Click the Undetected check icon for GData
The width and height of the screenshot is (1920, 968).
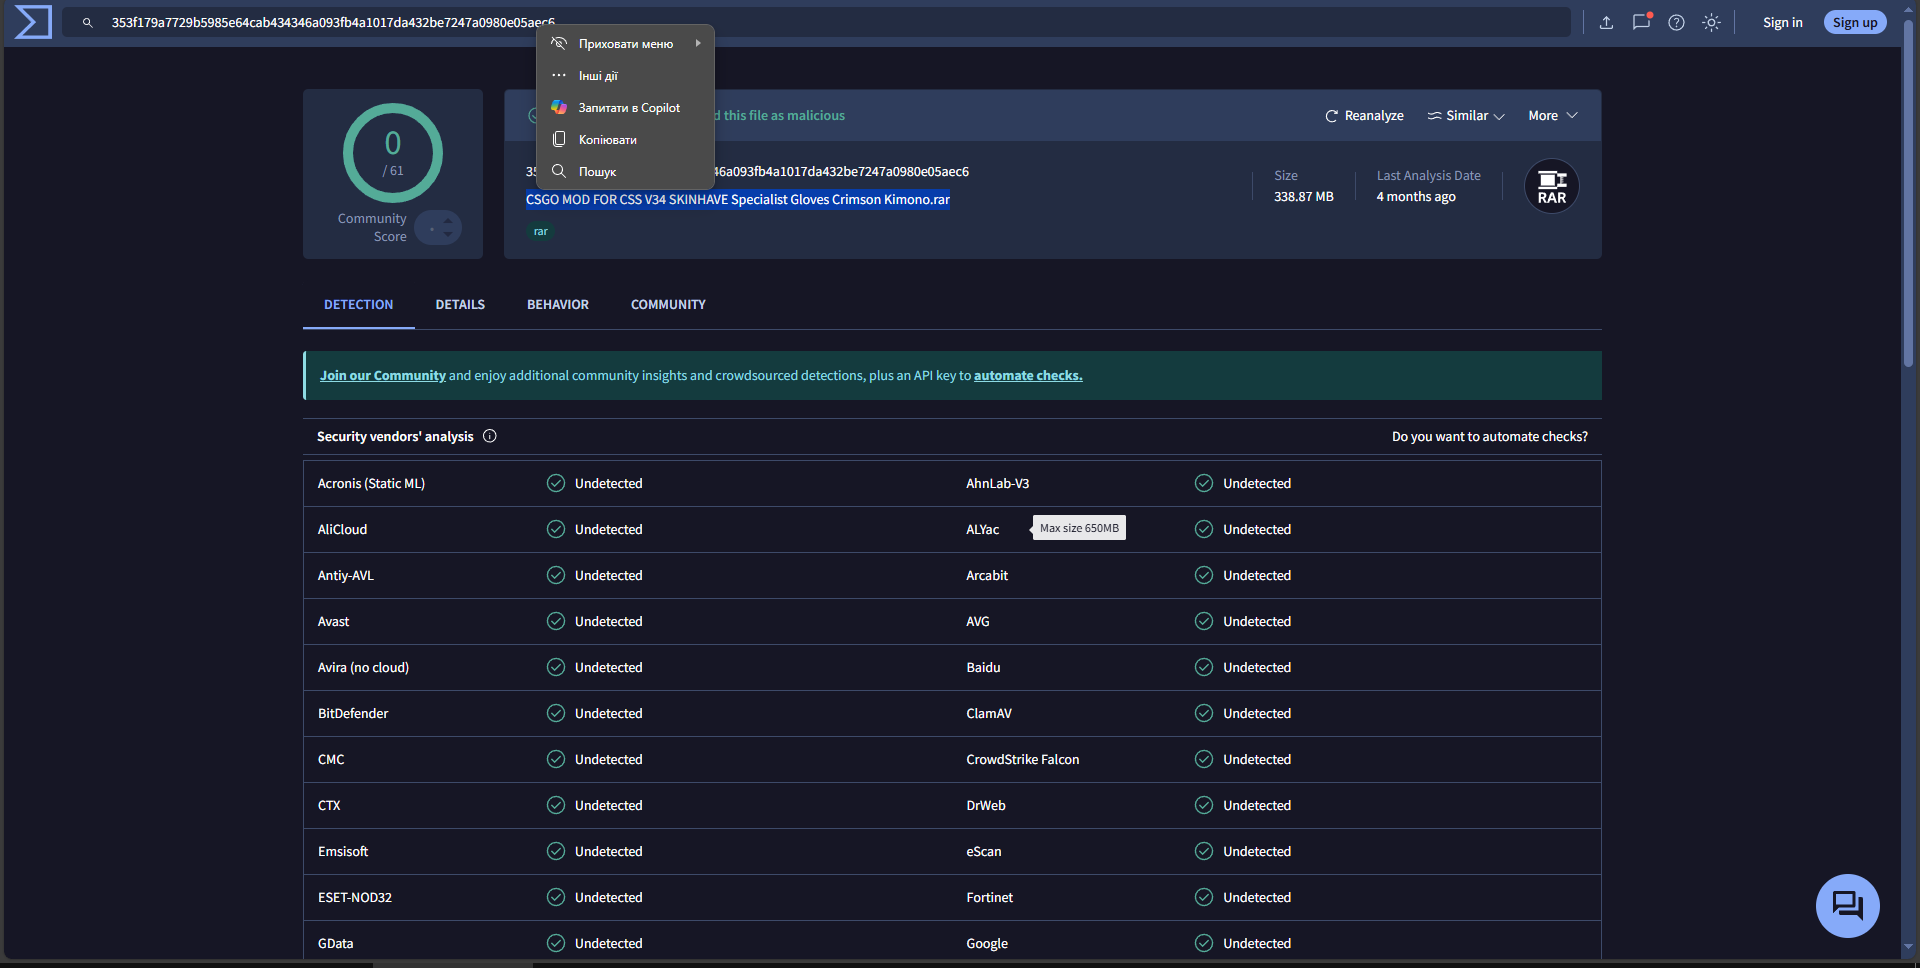point(556,943)
